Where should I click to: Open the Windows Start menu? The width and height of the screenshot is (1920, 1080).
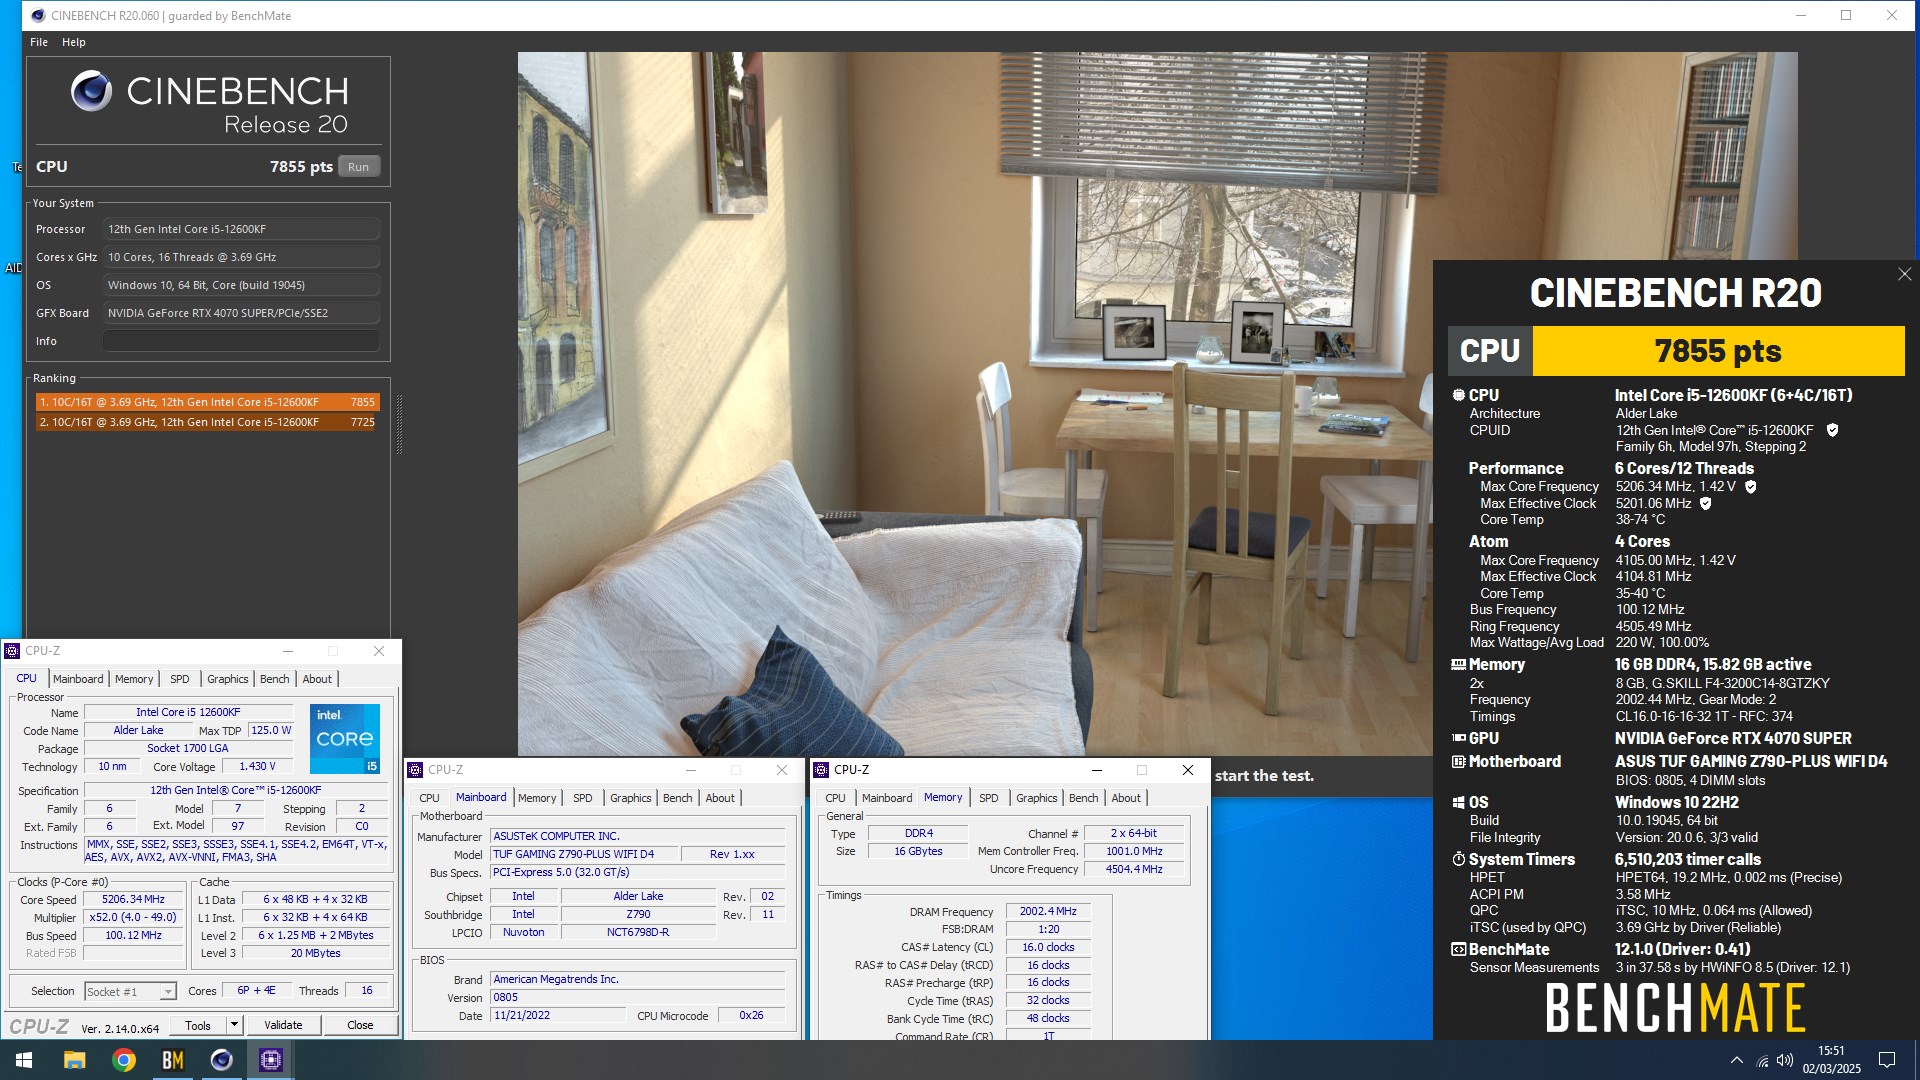coord(24,1060)
